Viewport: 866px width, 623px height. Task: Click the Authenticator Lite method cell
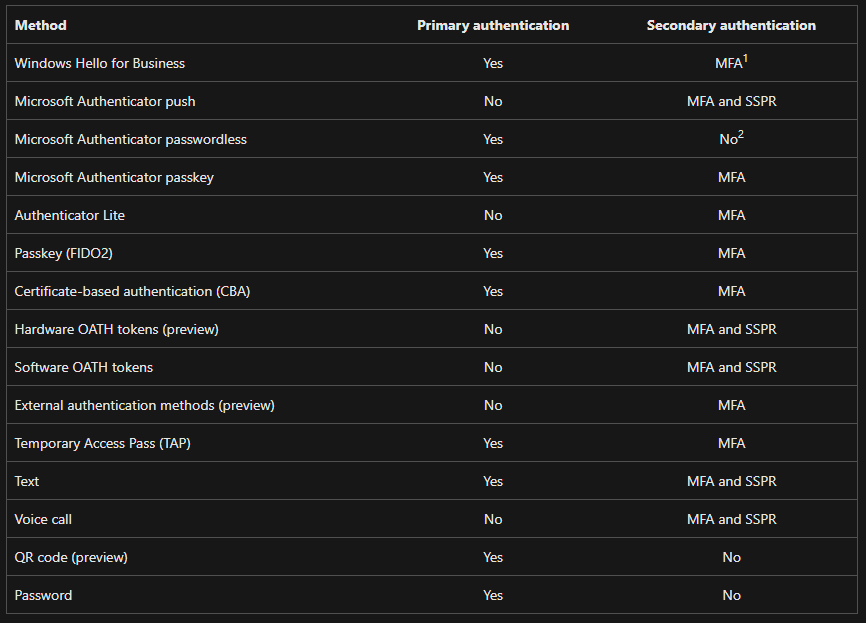point(69,215)
